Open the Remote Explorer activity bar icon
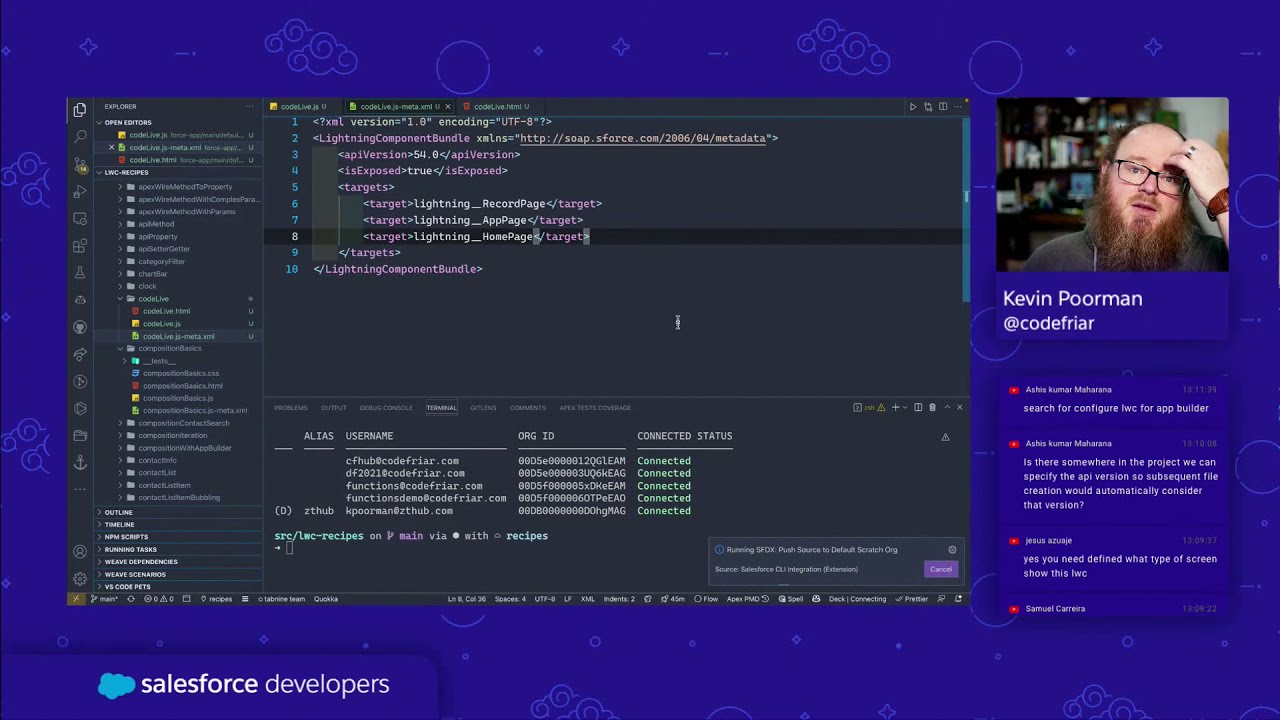 (x=80, y=218)
